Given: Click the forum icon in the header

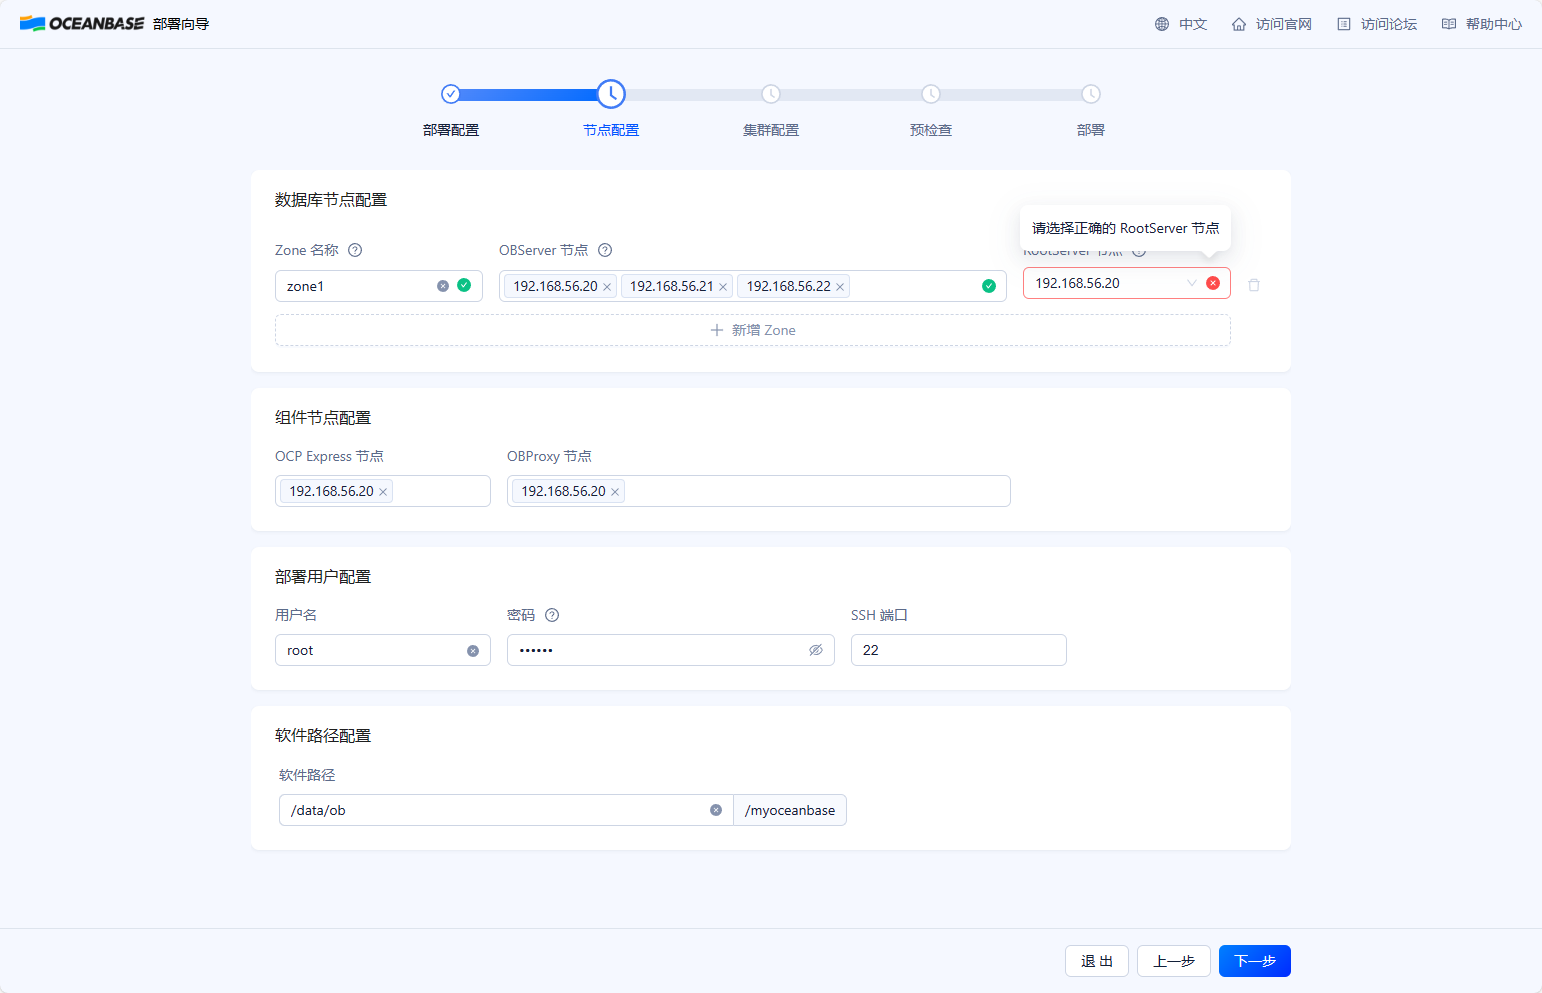Looking at the screenshot, I should click(x=1344, y=24).
